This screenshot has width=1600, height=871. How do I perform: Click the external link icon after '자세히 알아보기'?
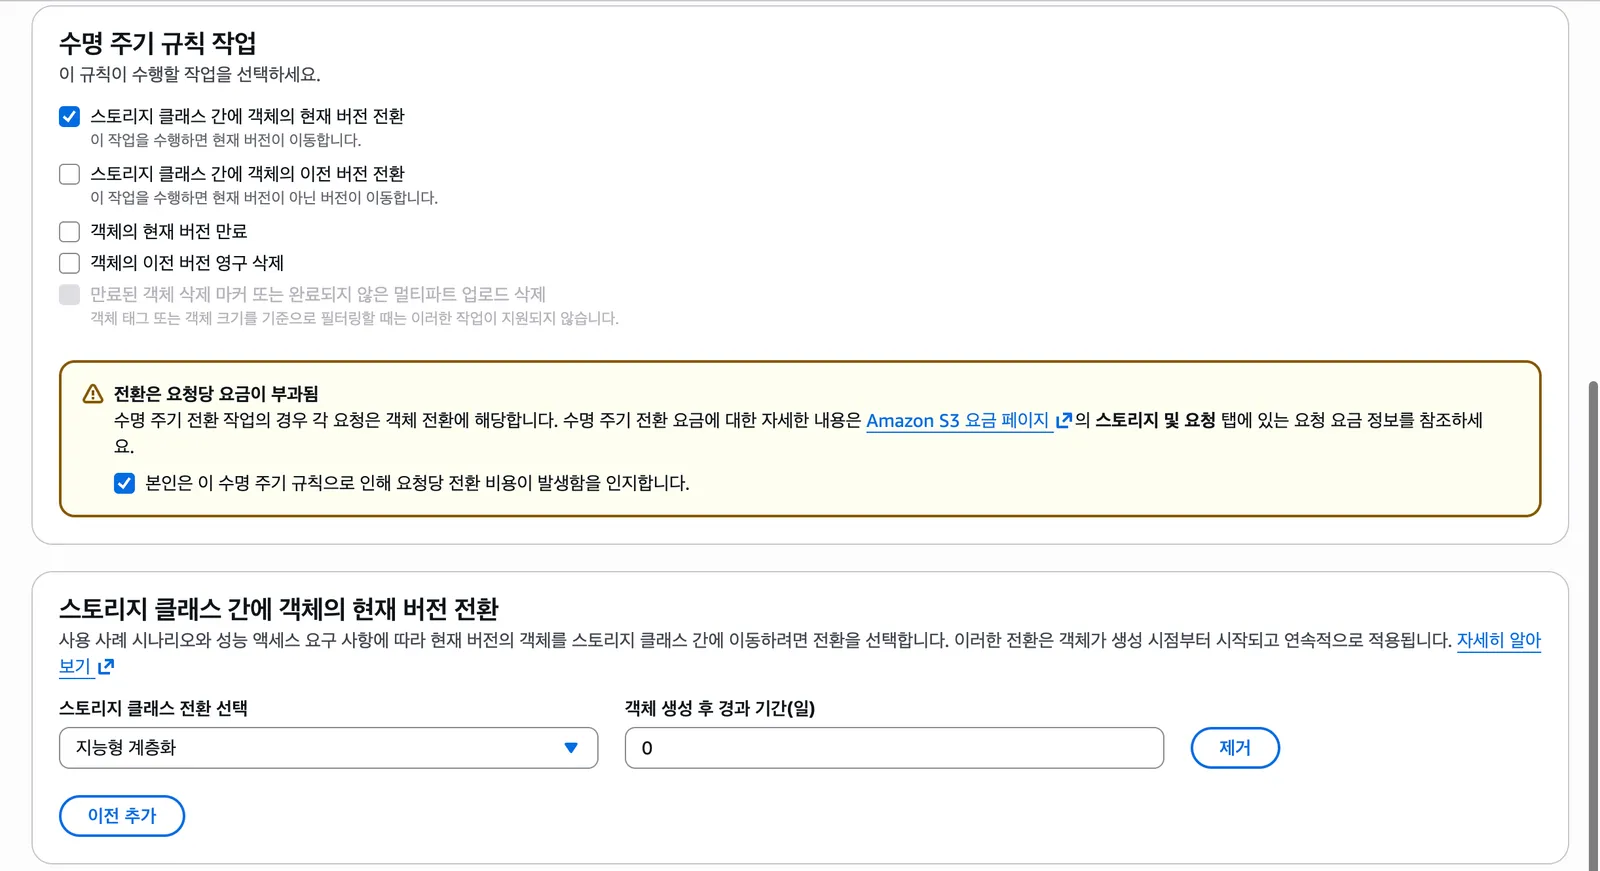pyautogui.click(x=106, y=666)
